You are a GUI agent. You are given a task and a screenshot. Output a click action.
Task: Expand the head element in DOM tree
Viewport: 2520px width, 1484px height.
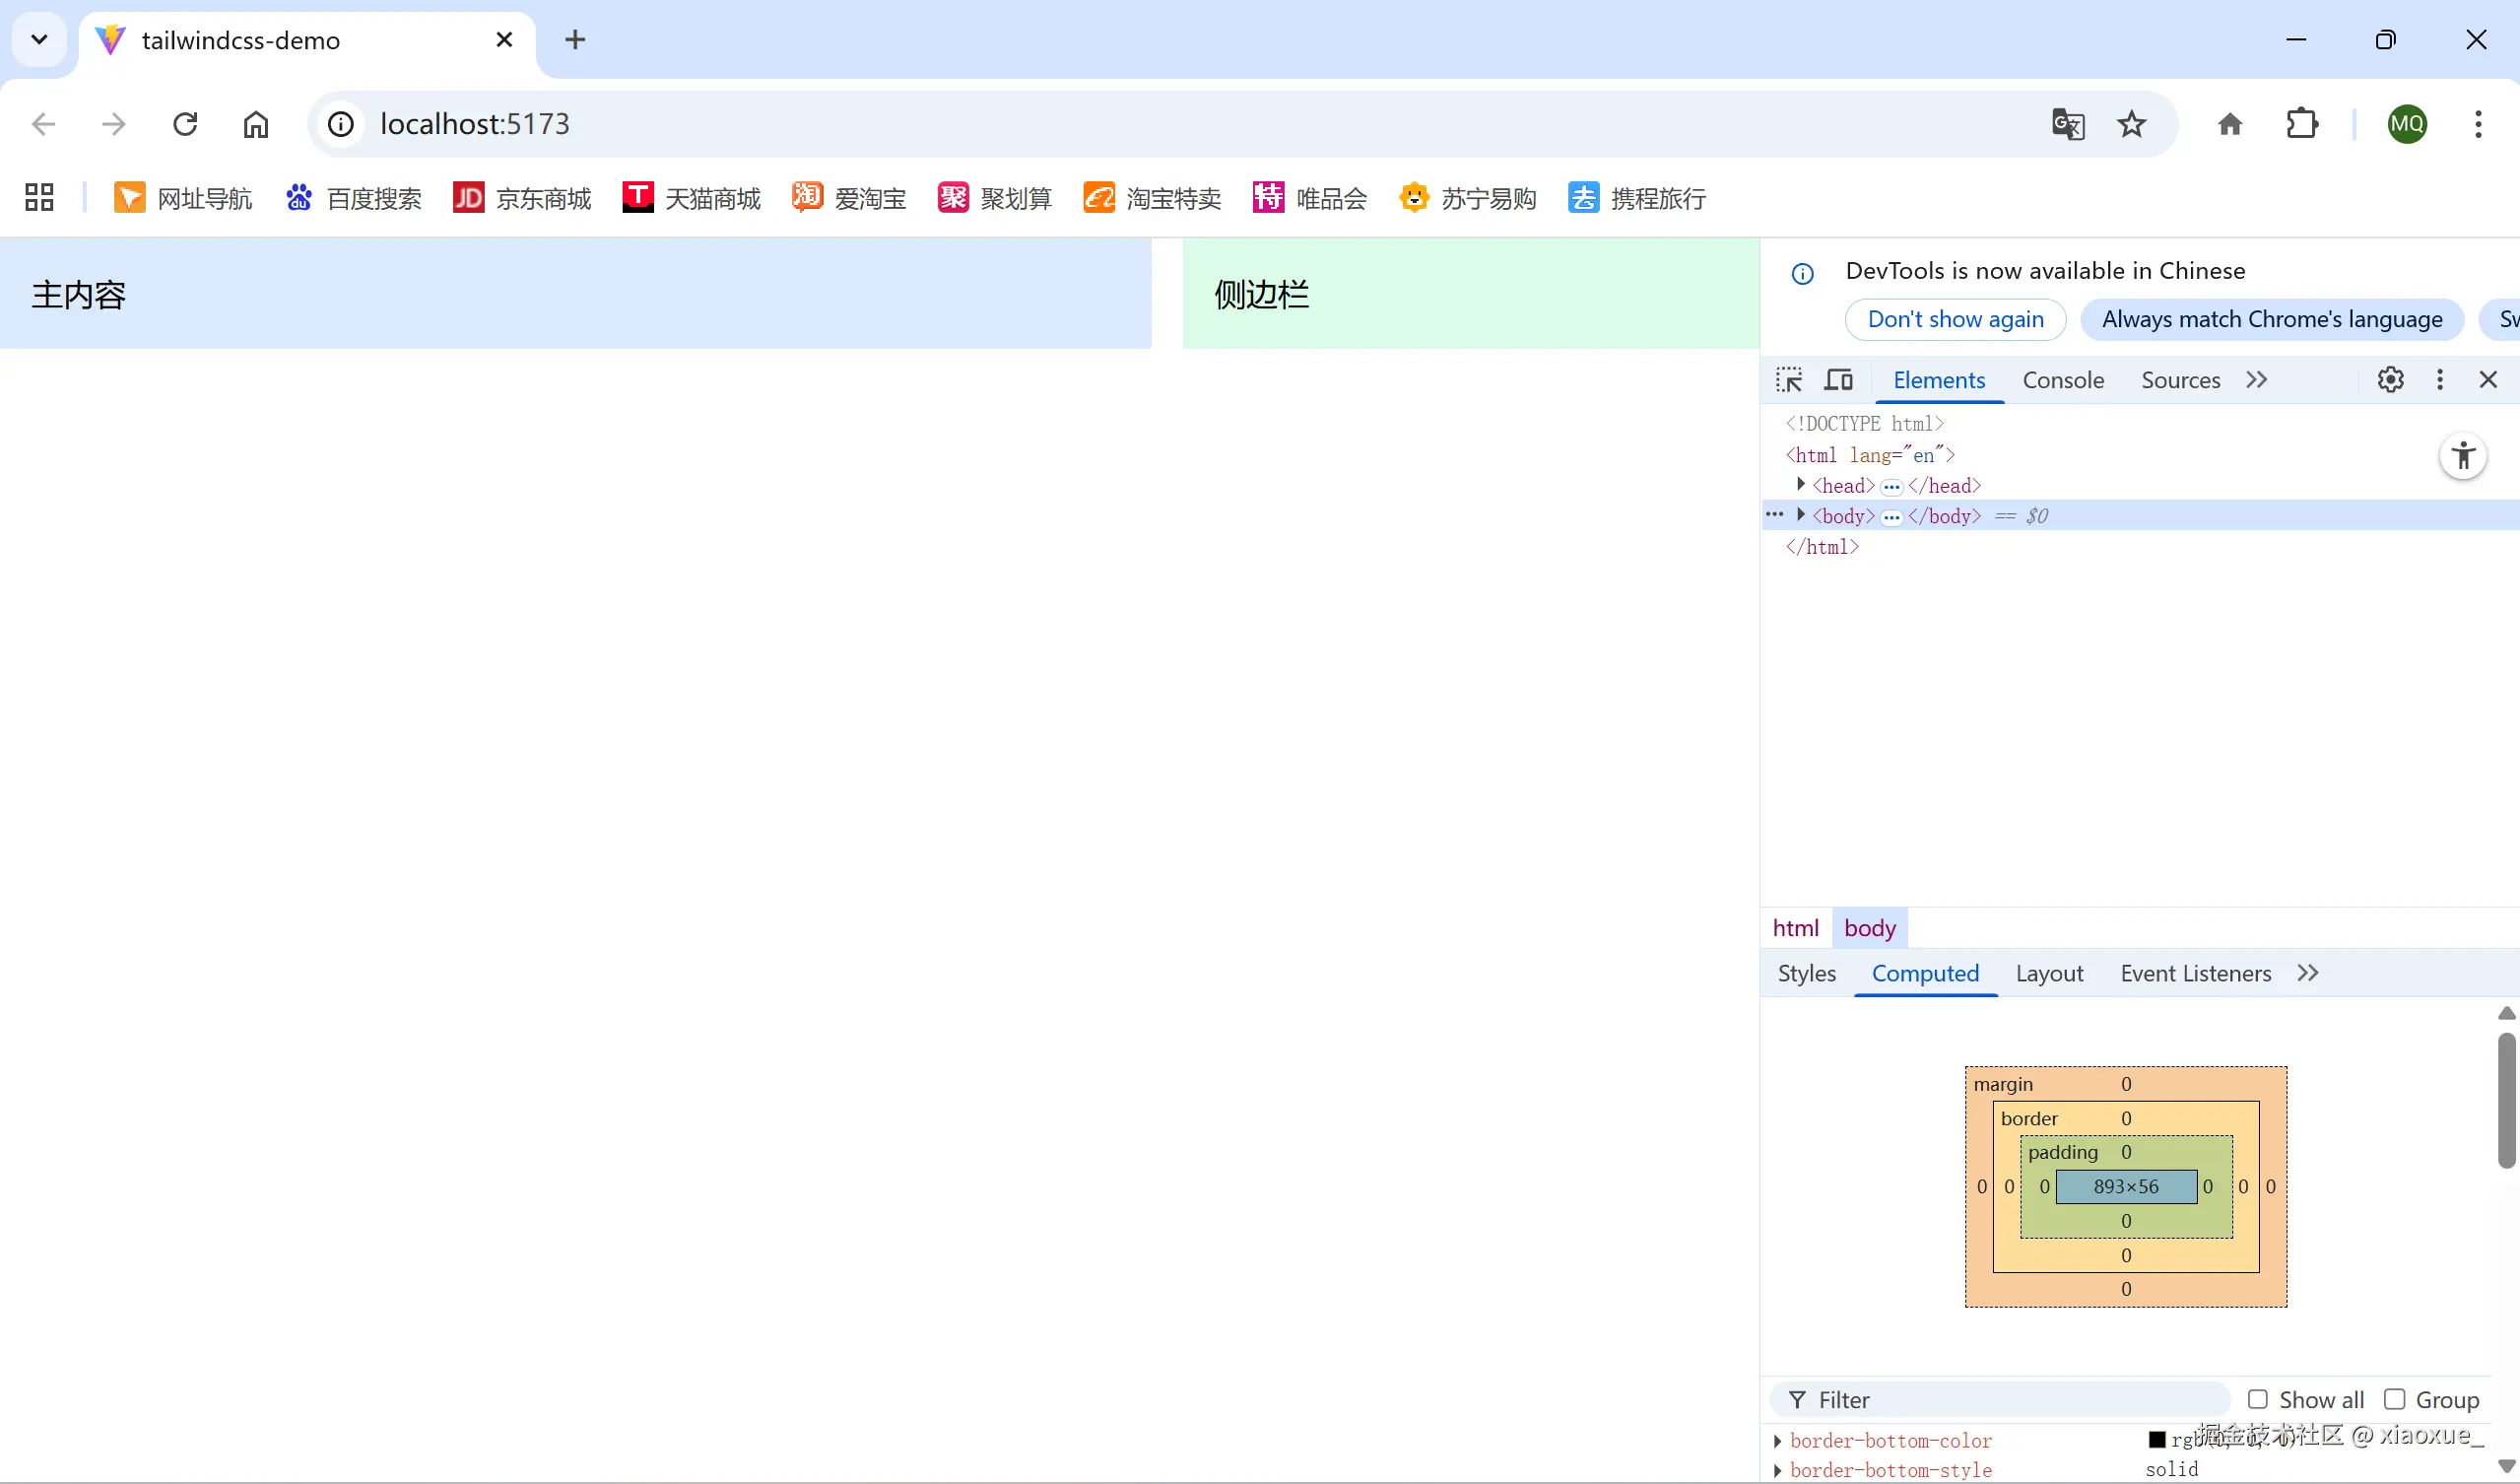pos(1799,486)
